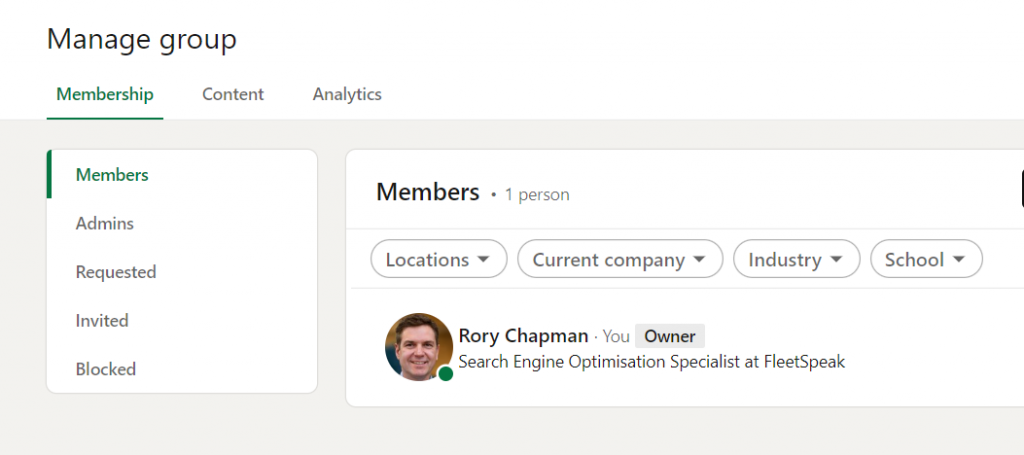Click the '1 person' member count
This screenshot has height=455, width=1024.
pos(537,195)
